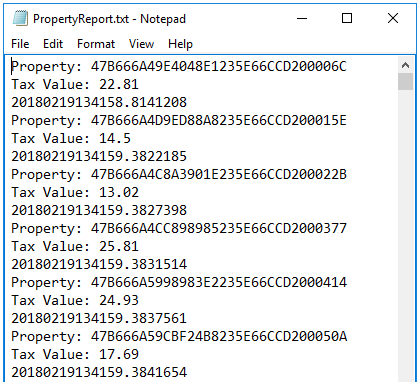Click the line Tax Value: 24.93

75,300
